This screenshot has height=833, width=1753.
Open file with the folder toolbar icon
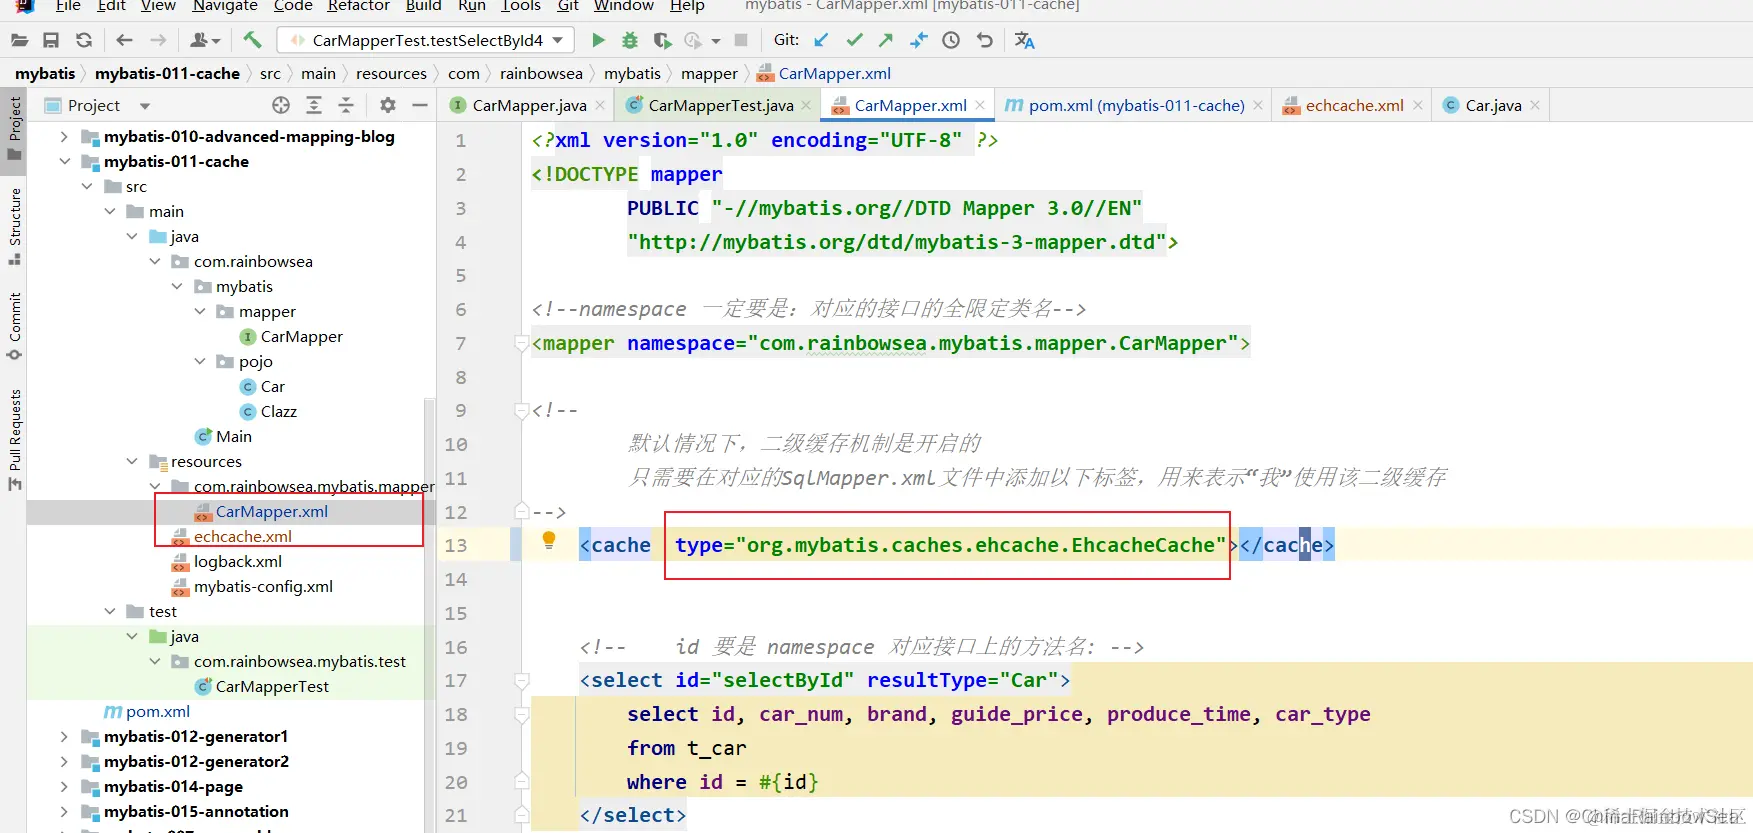(19, 40)
